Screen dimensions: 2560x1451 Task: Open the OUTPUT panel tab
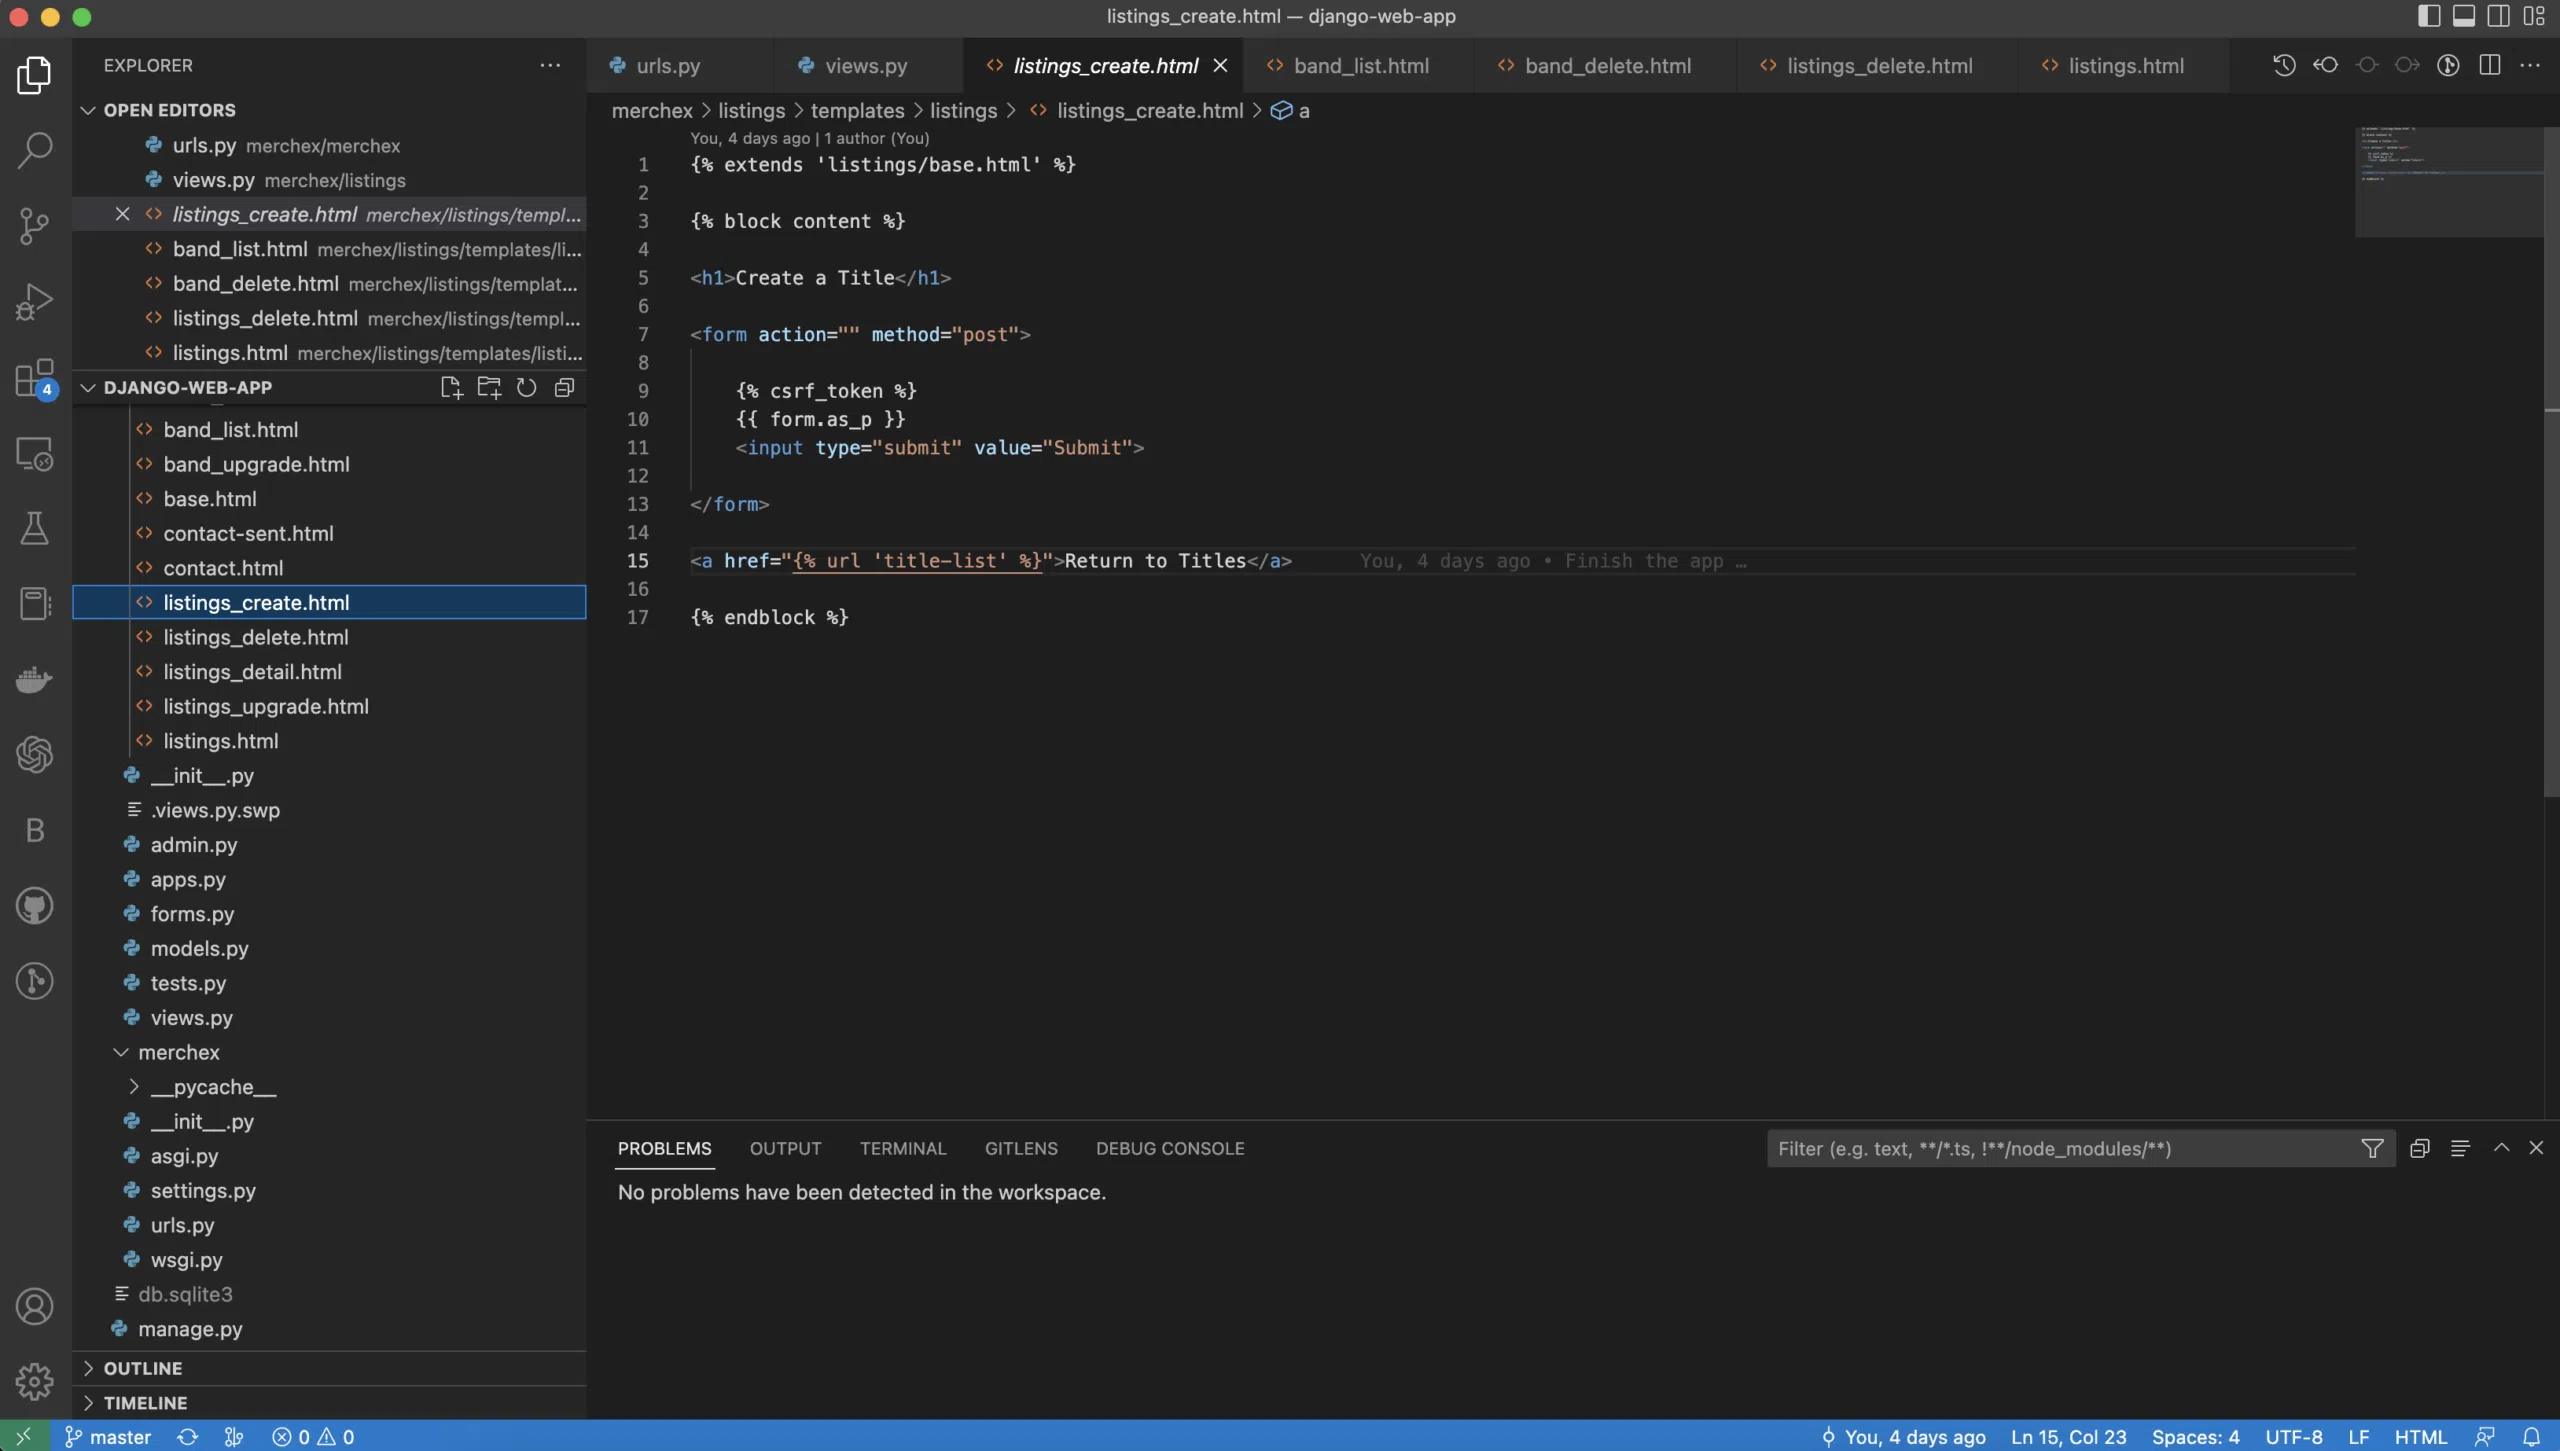786,1149
